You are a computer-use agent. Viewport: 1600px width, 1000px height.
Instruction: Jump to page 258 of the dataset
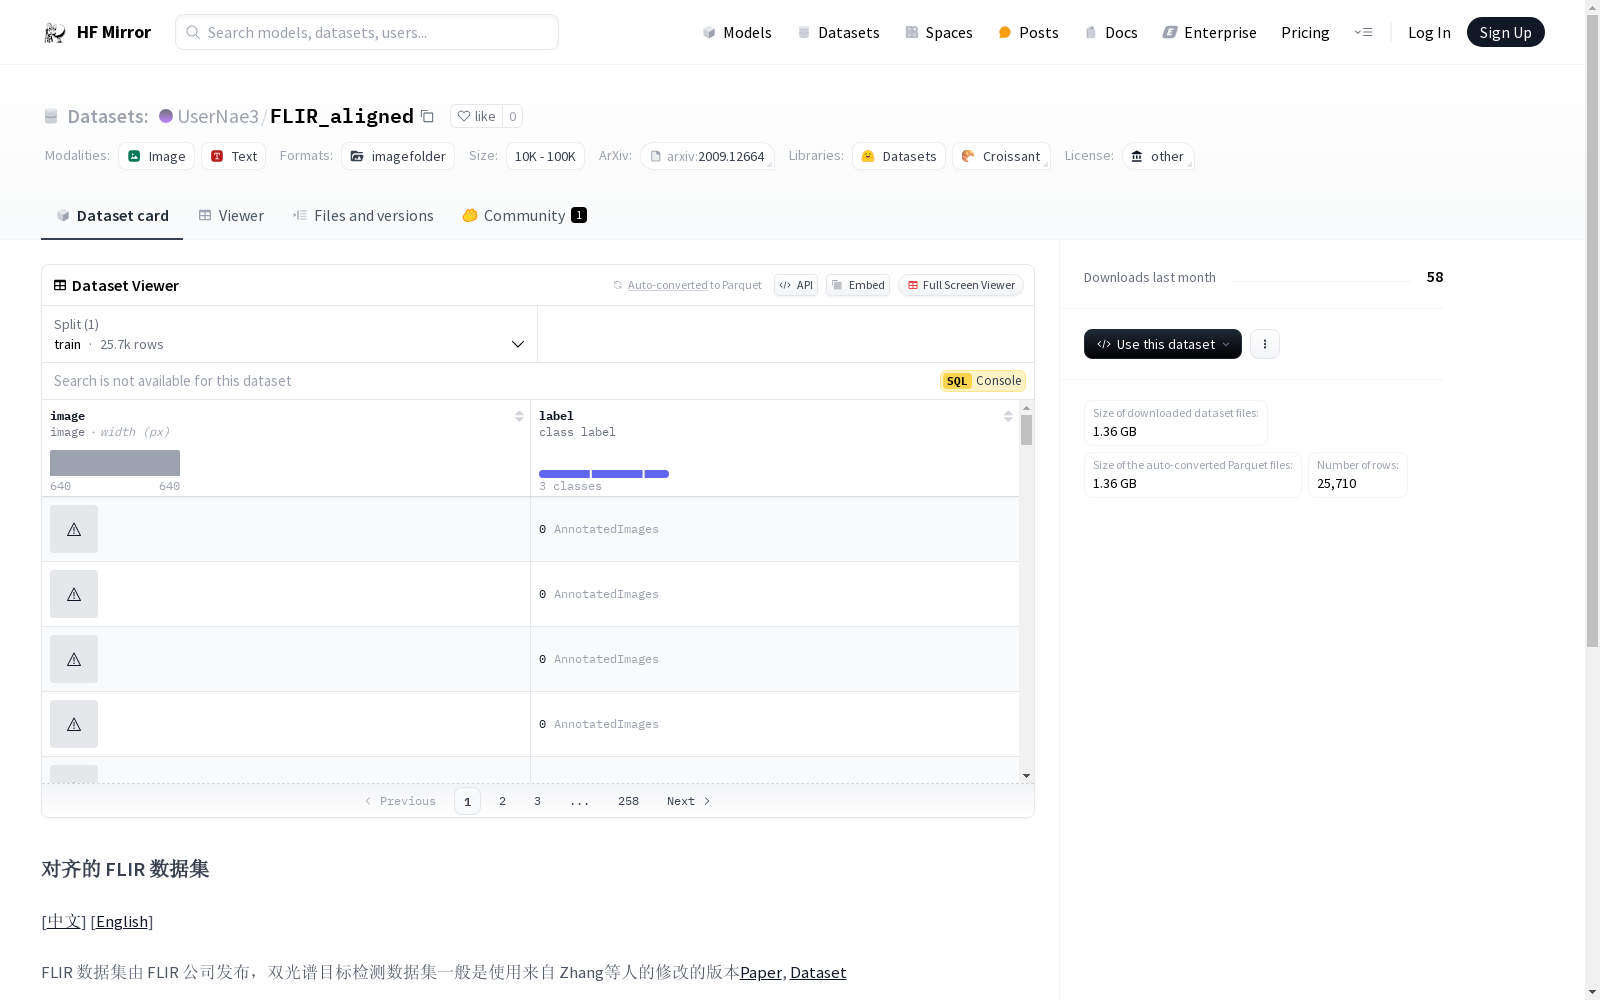pos(628,801)
